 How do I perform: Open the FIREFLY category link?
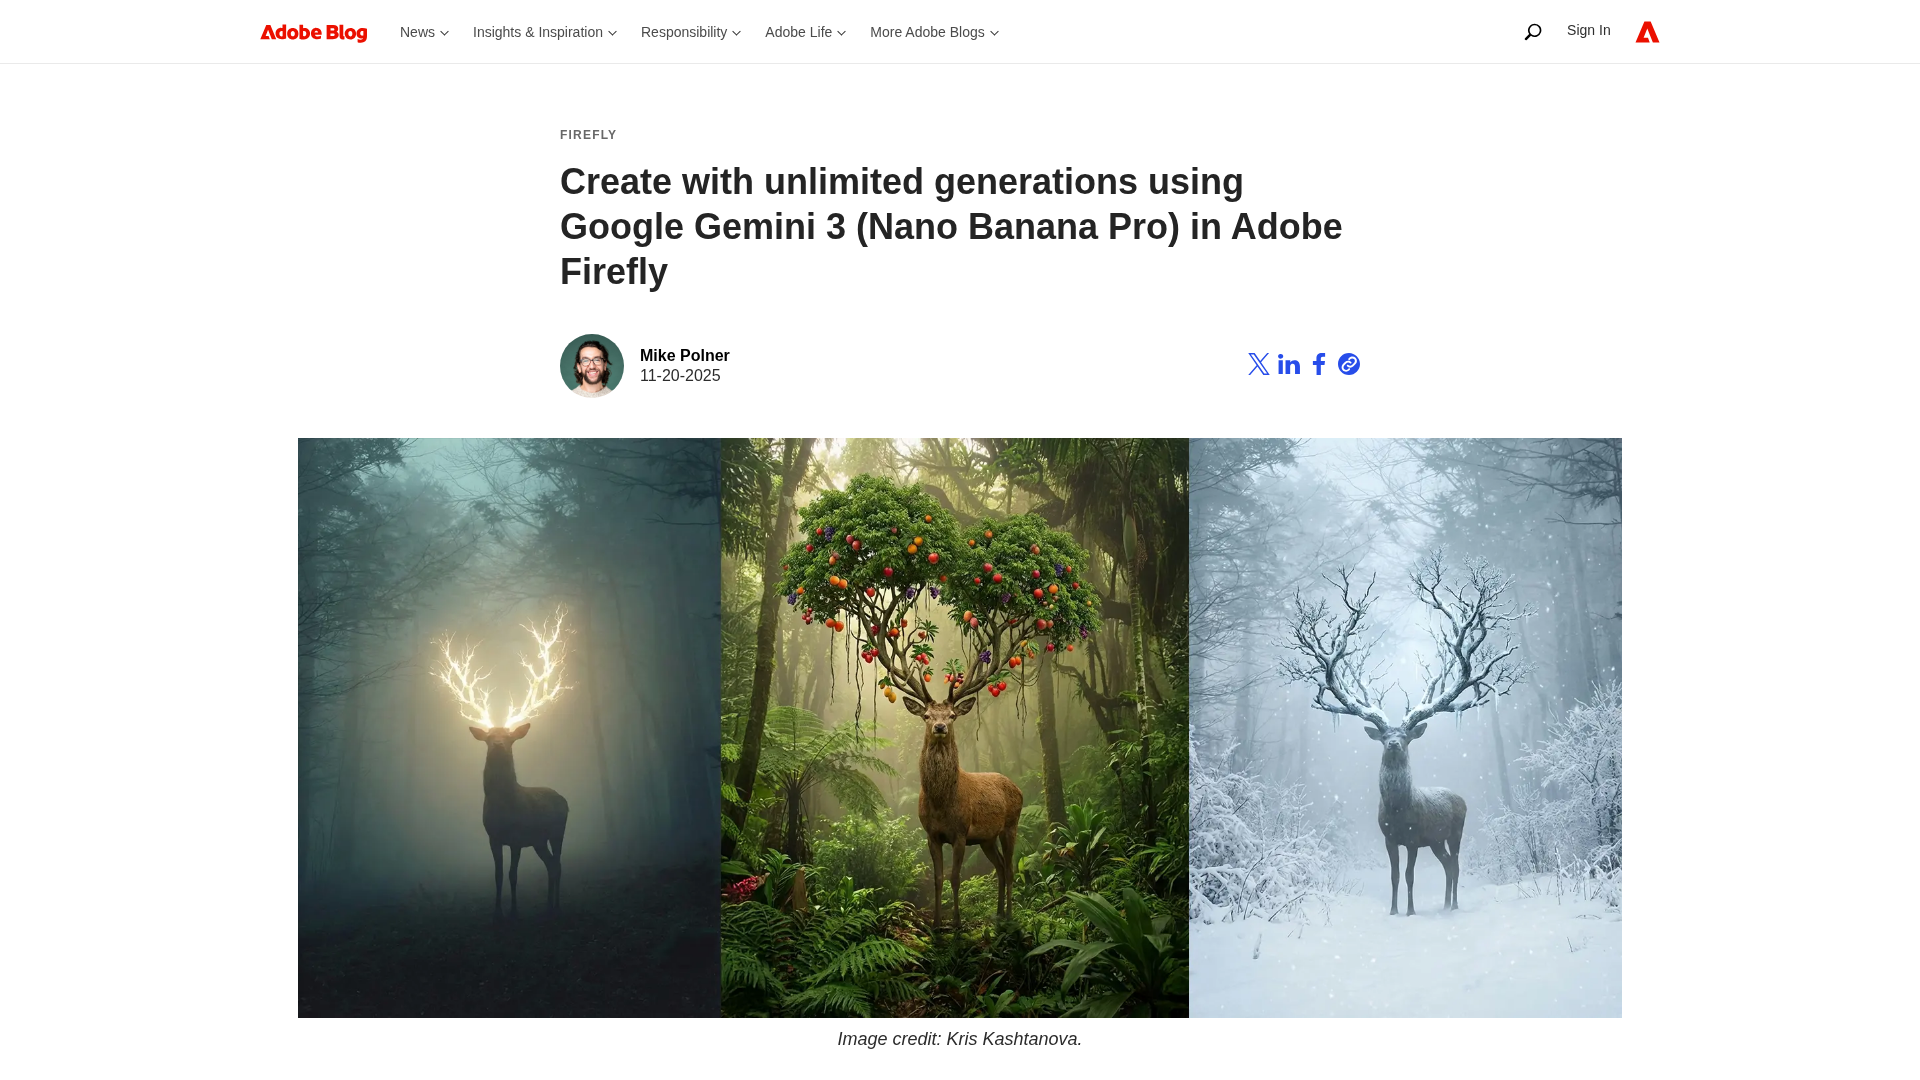coord(588,135)
